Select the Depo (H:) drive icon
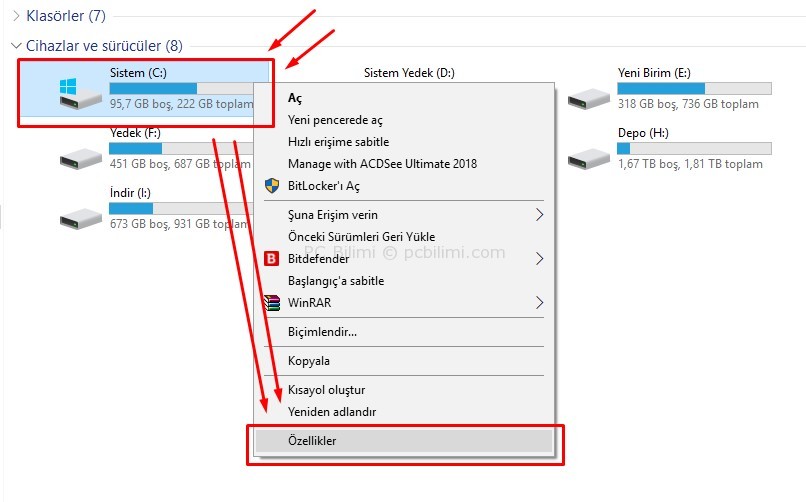Viewport: 806px width, 502px height. tap(589, 158)
